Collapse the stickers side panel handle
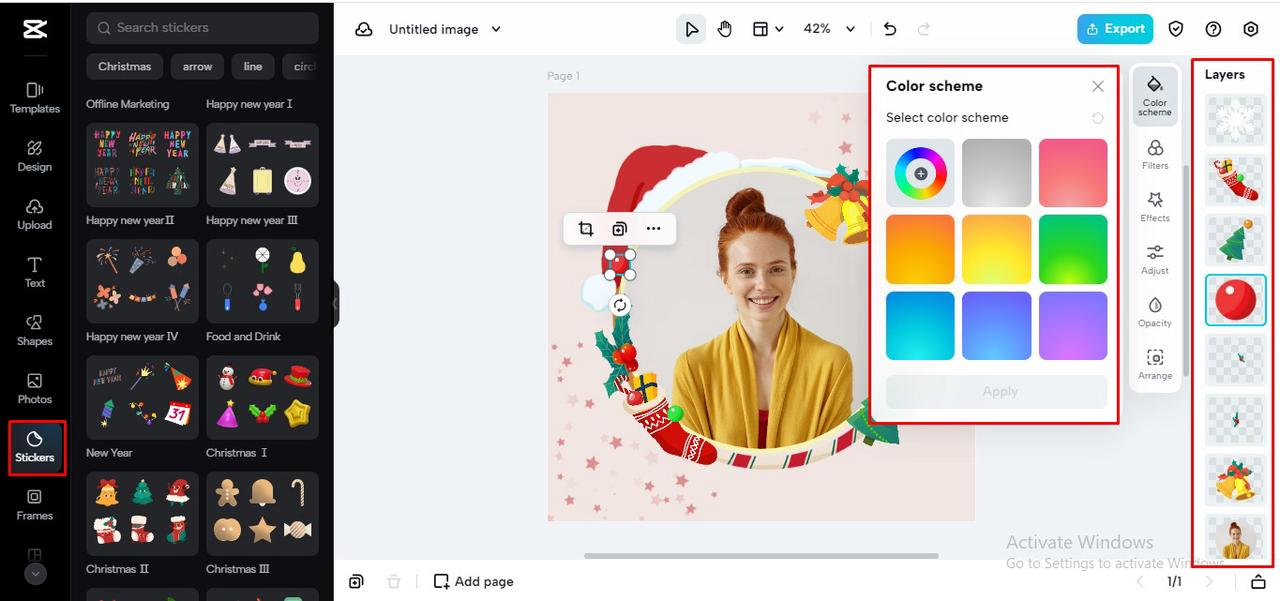The width and height of the screenshot is (1280, 601). tap(336, 304)
